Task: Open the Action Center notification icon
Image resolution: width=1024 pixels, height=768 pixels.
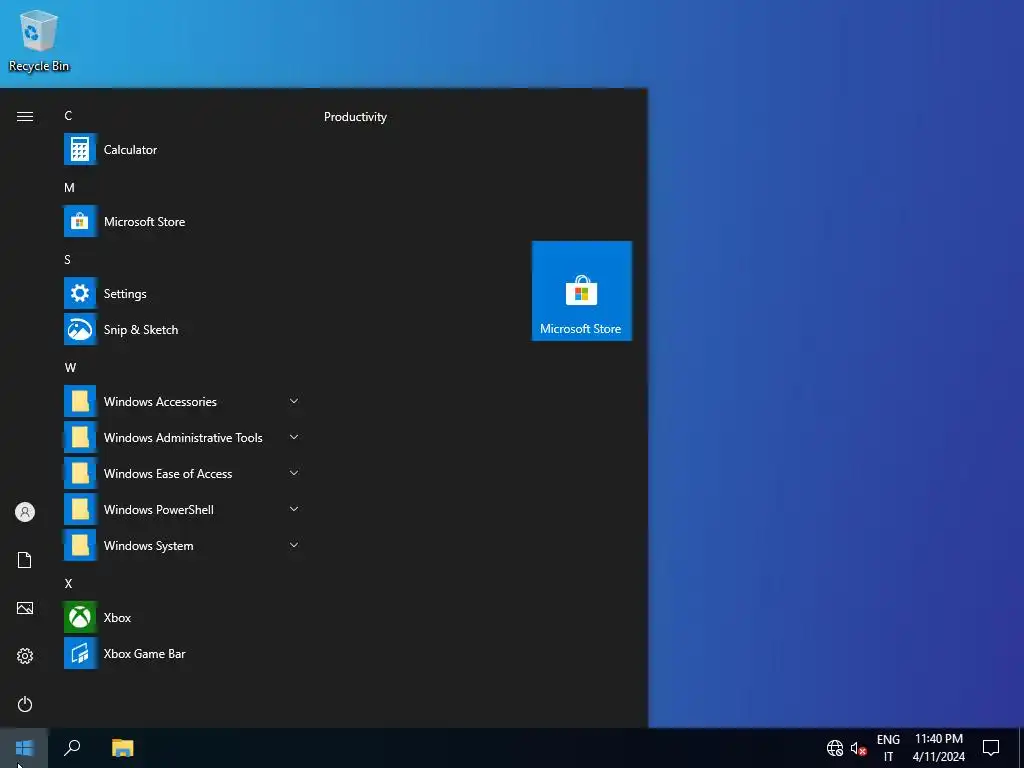Action: click(x=991, y=748)
